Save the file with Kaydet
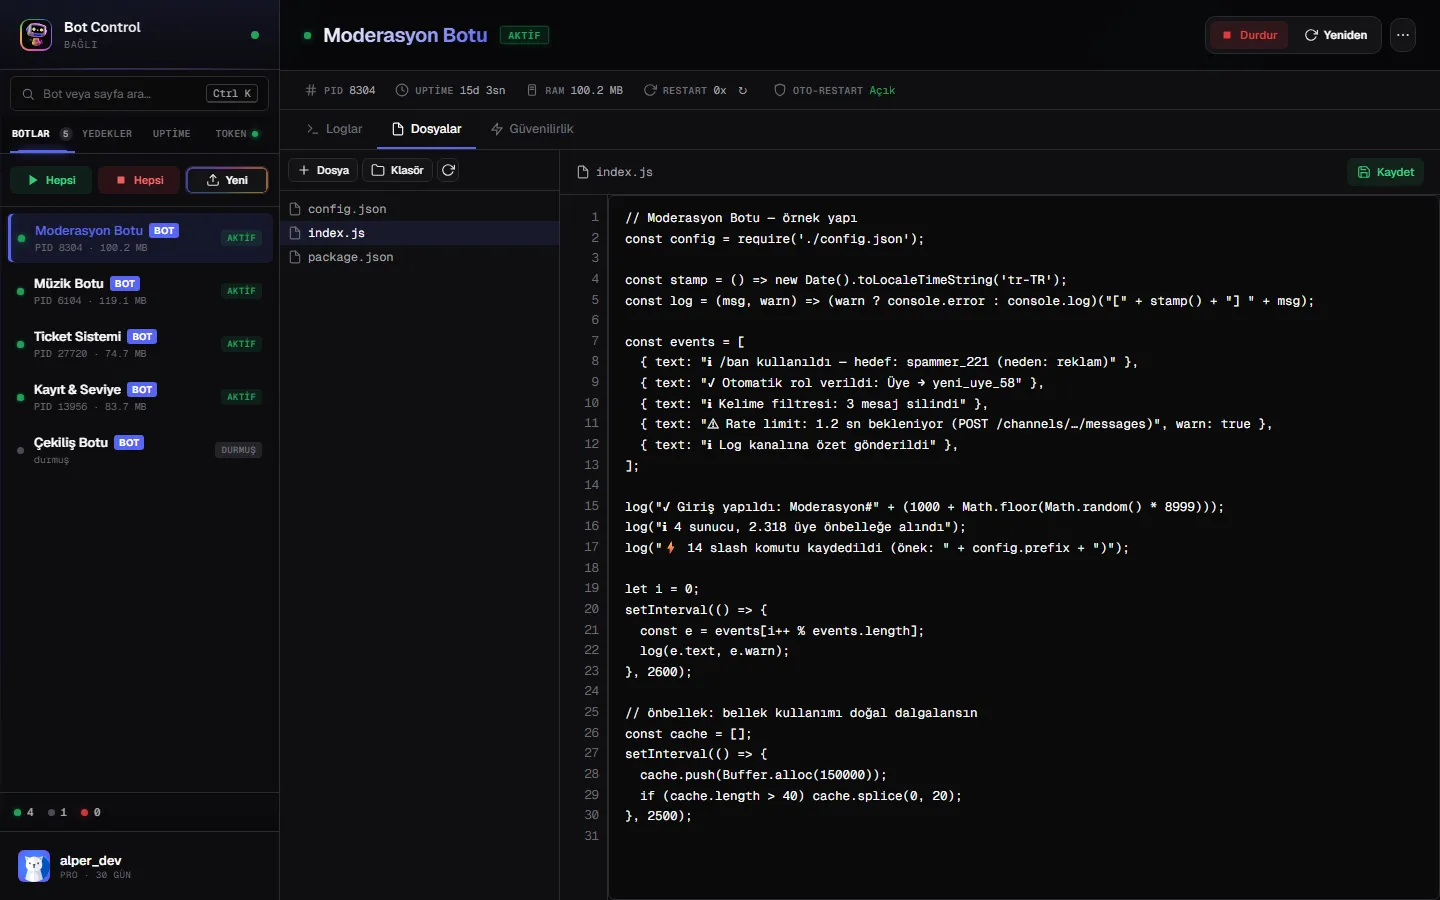Viewport: 1440px width, 900px height. [x=1386, y=172]
